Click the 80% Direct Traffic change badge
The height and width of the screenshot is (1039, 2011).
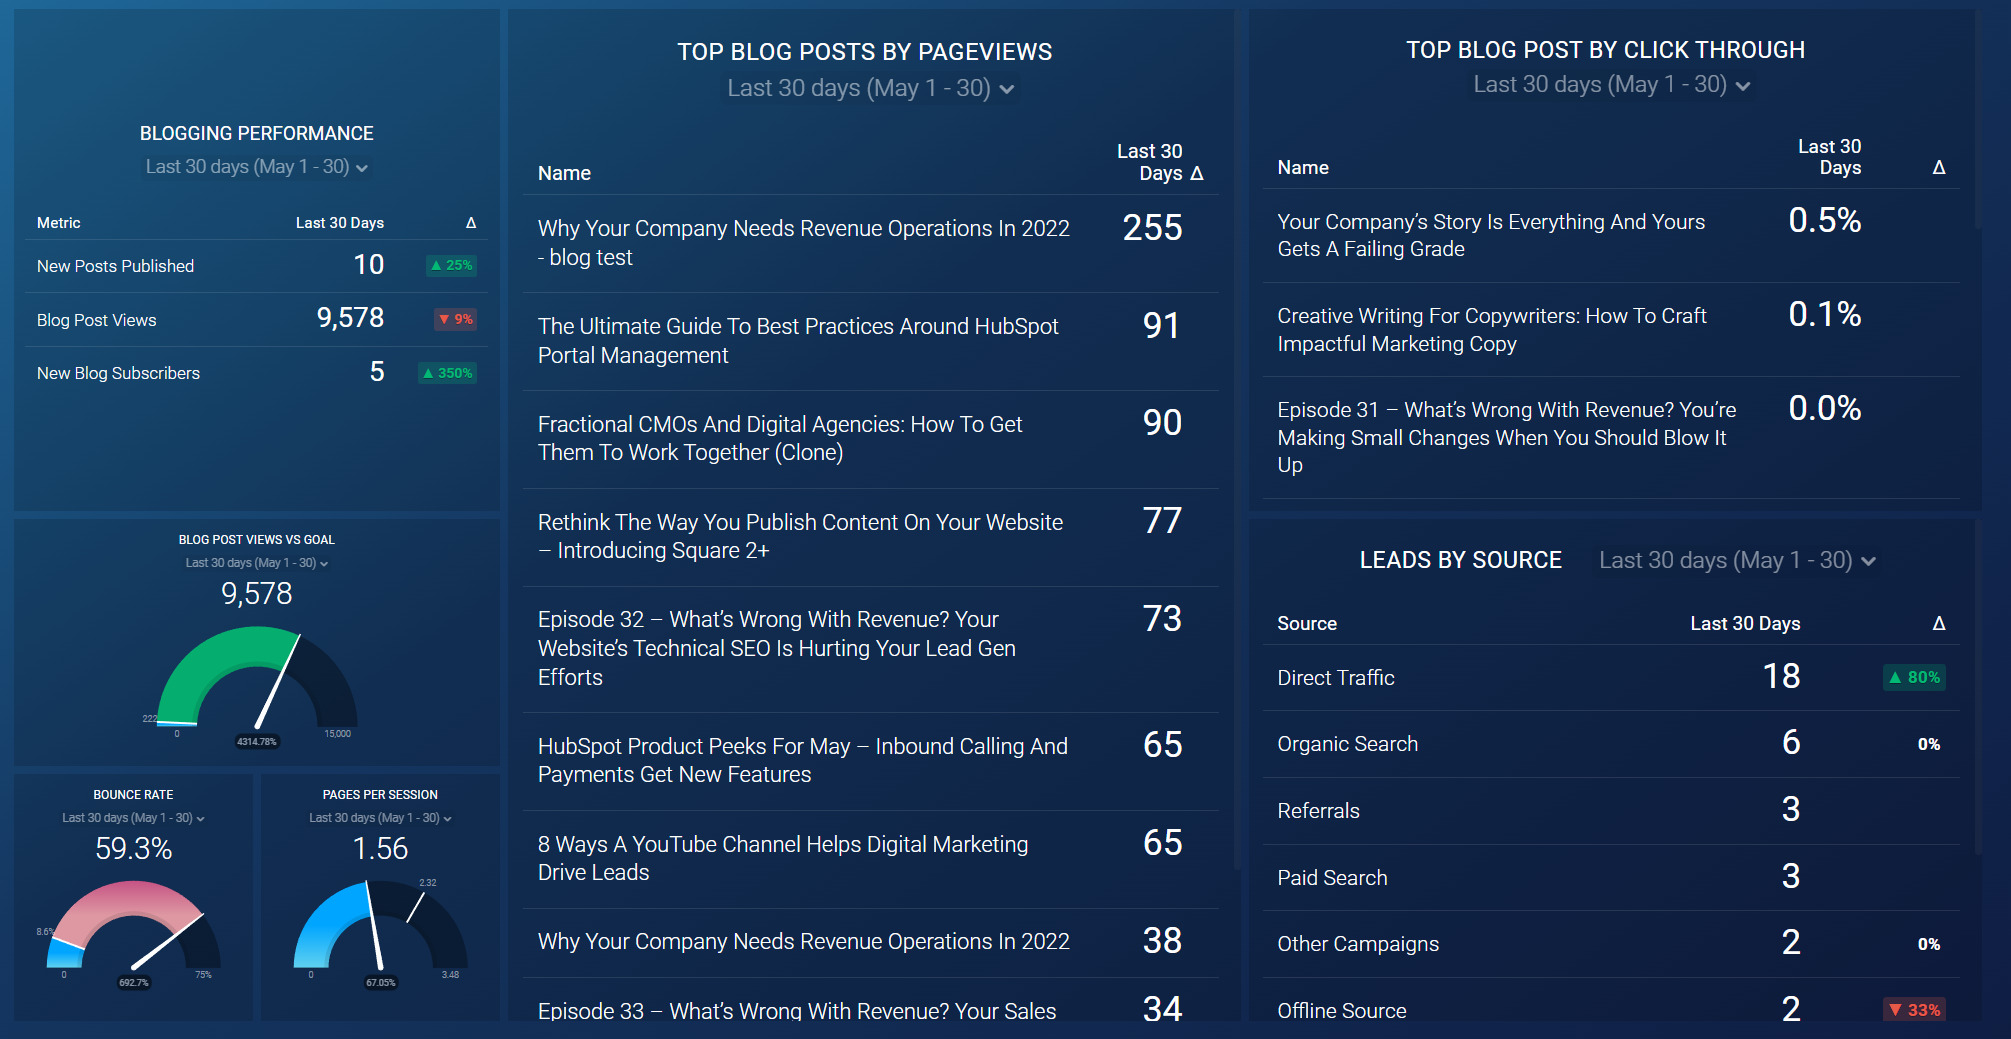tap(1914, 678)
